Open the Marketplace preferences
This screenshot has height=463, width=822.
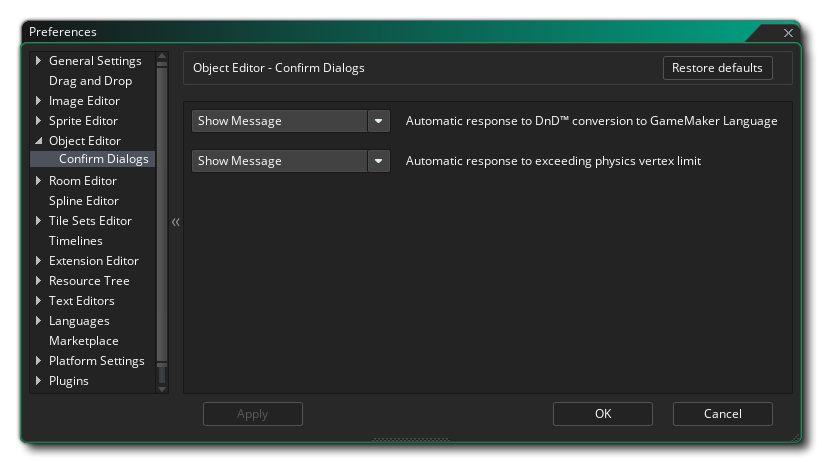coord(83,341)
